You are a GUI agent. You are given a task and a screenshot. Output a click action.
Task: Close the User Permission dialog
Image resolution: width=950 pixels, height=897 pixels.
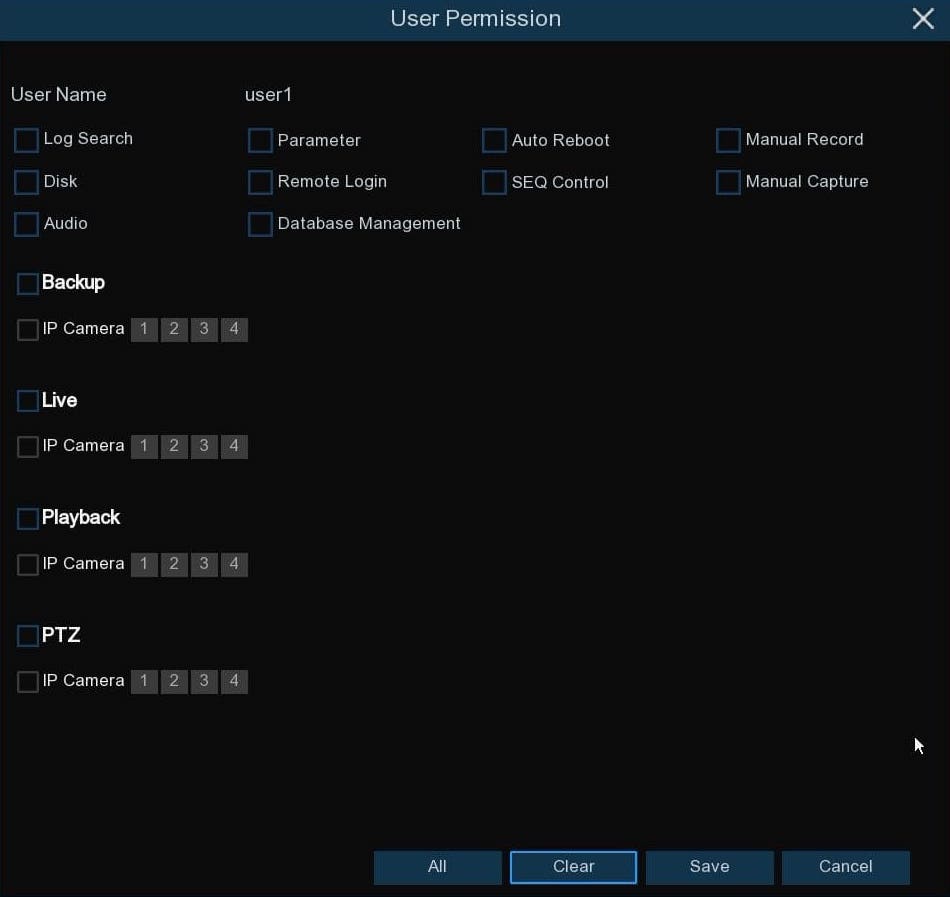(x=922, y=19)
